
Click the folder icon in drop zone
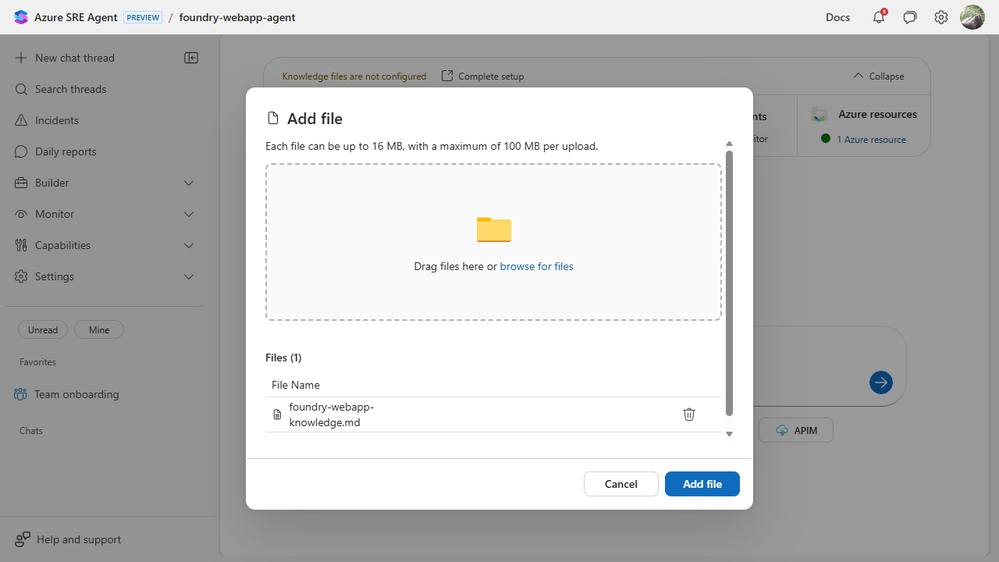494,230
